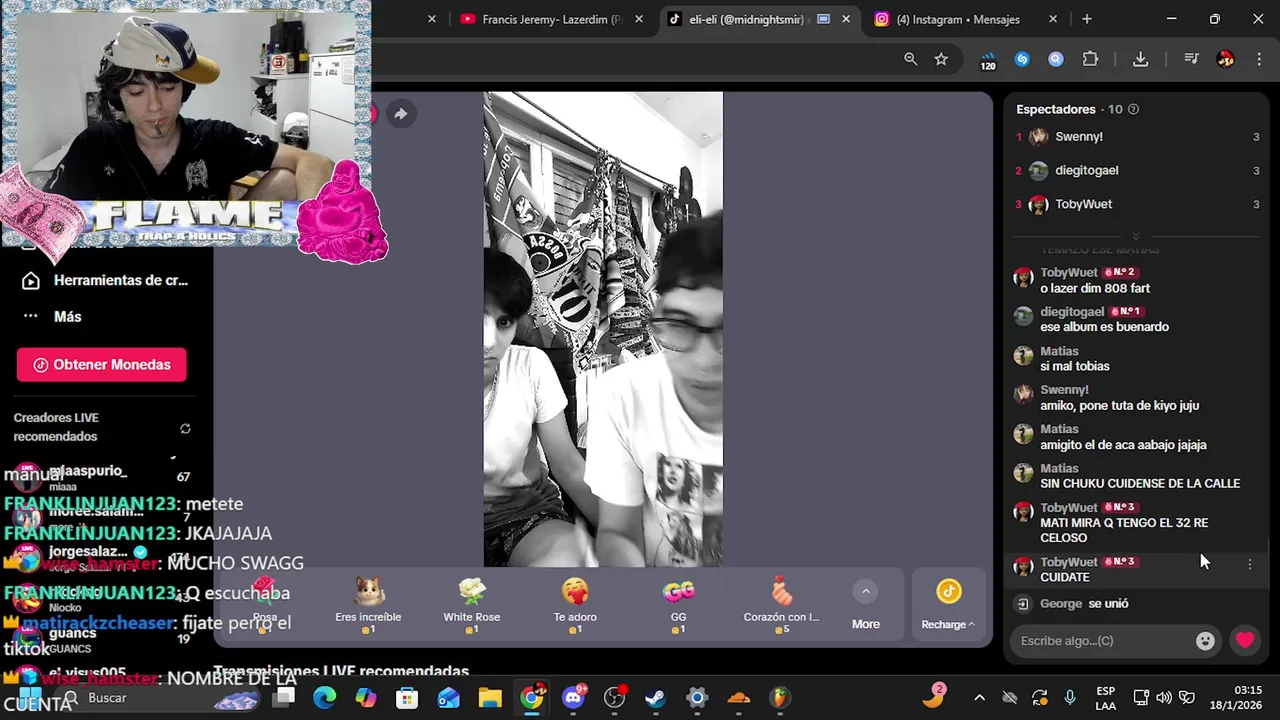Click the live video stream
The height and width of the screenshot is (720, 1280).
pos(603,329)
